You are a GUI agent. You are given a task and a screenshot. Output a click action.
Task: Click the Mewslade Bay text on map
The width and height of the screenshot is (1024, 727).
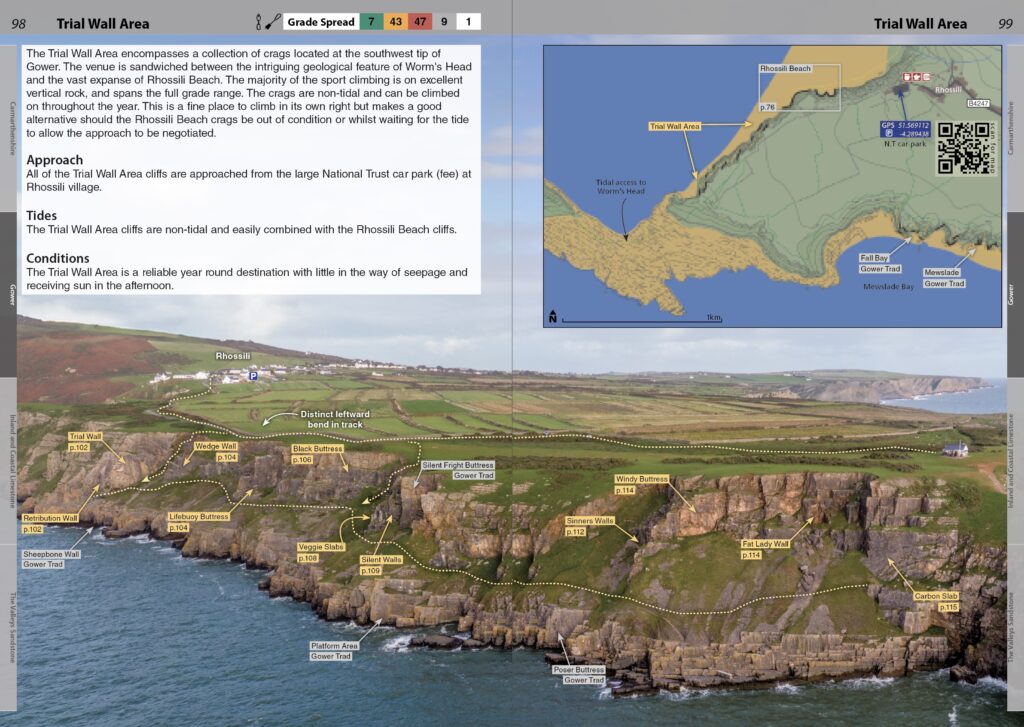[888, 286]
